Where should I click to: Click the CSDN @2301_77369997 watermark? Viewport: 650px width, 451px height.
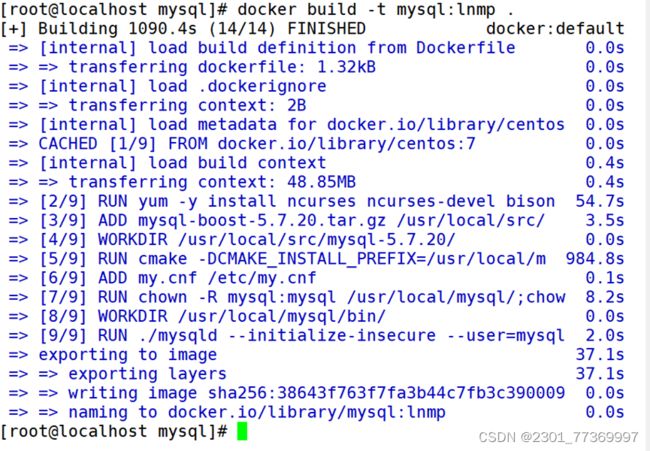pos(558,437)
